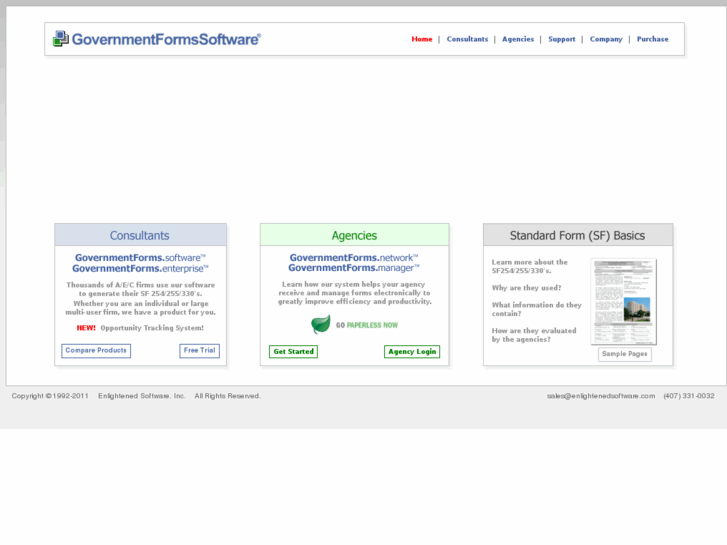
Task: Open the form sample page thumbnail
Action: [624, 301]
